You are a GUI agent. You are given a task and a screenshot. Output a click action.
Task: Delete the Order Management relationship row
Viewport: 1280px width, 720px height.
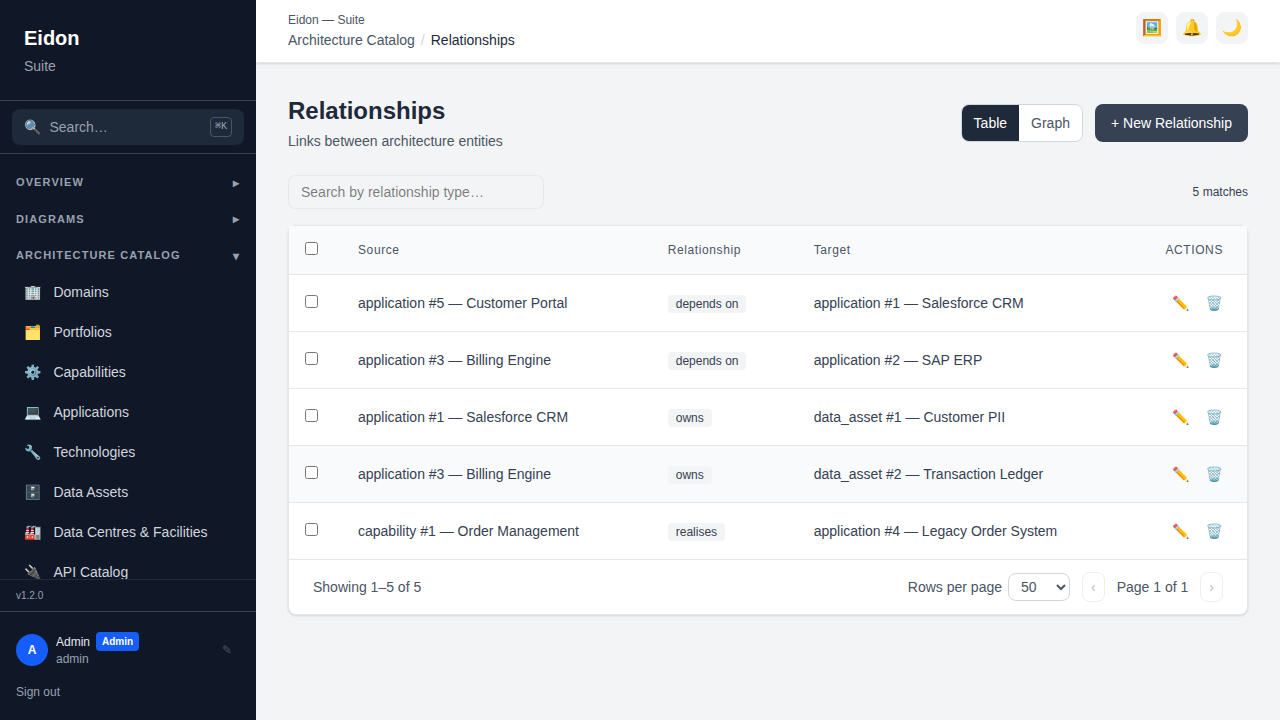[x=1214, y=531]
